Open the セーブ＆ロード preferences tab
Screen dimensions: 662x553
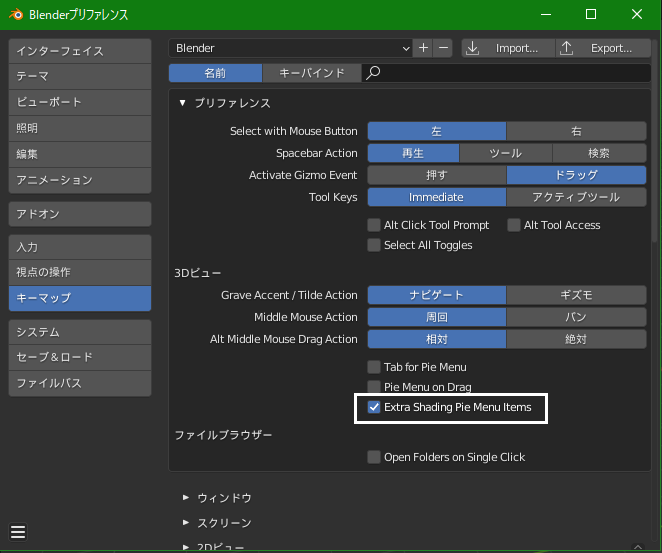tap(80, 357)
